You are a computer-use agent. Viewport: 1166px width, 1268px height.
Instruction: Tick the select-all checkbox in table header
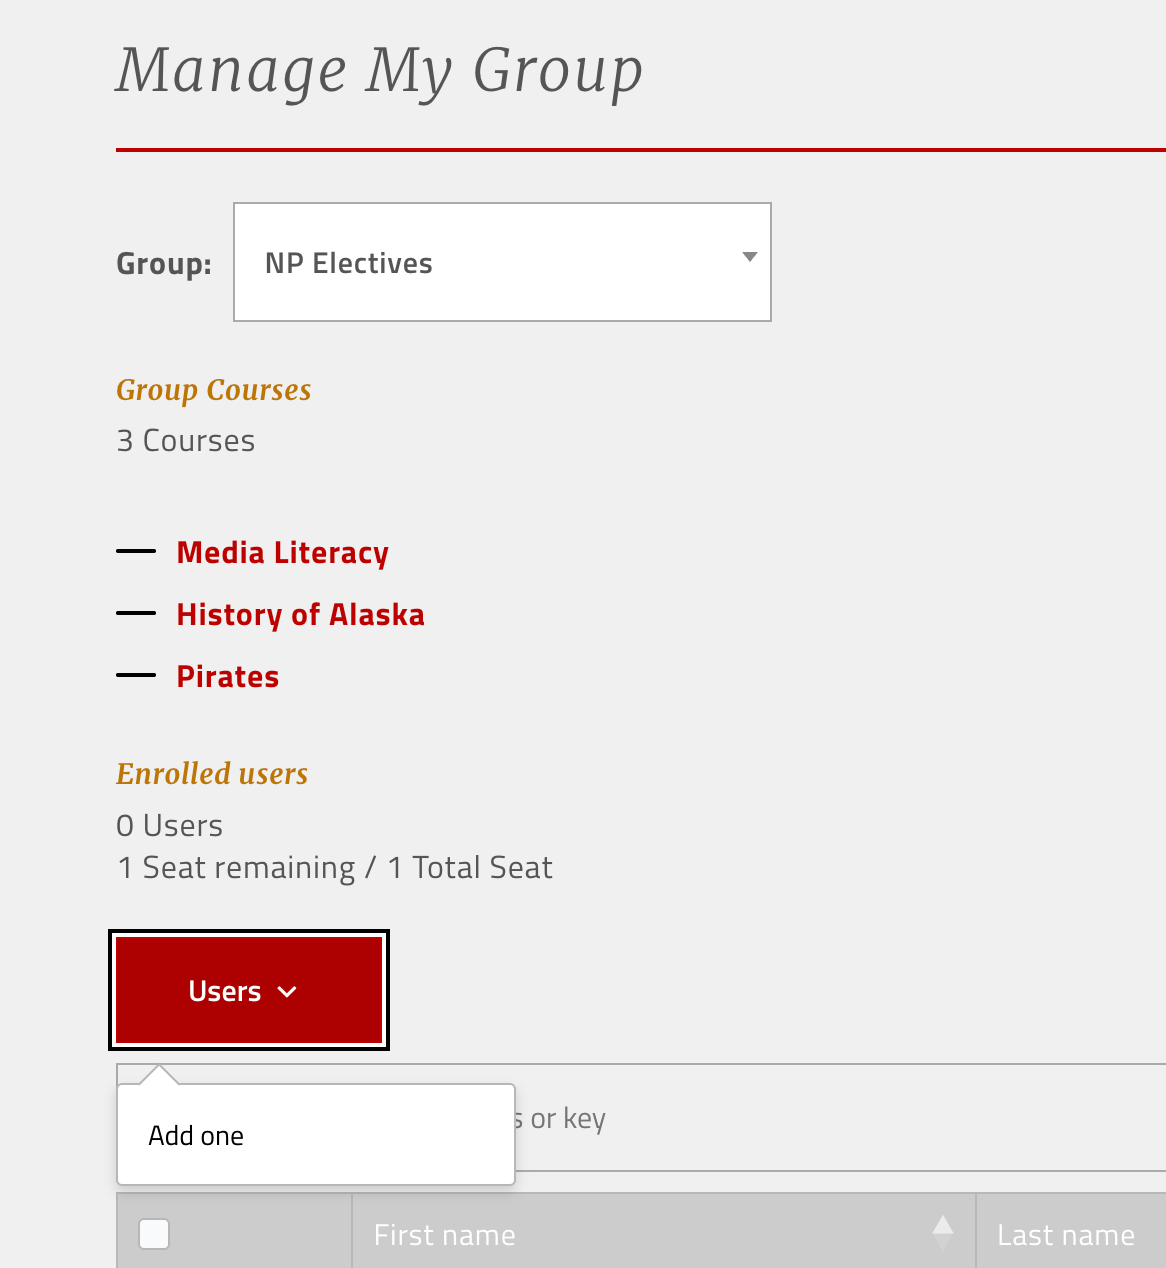point(154,1234)
